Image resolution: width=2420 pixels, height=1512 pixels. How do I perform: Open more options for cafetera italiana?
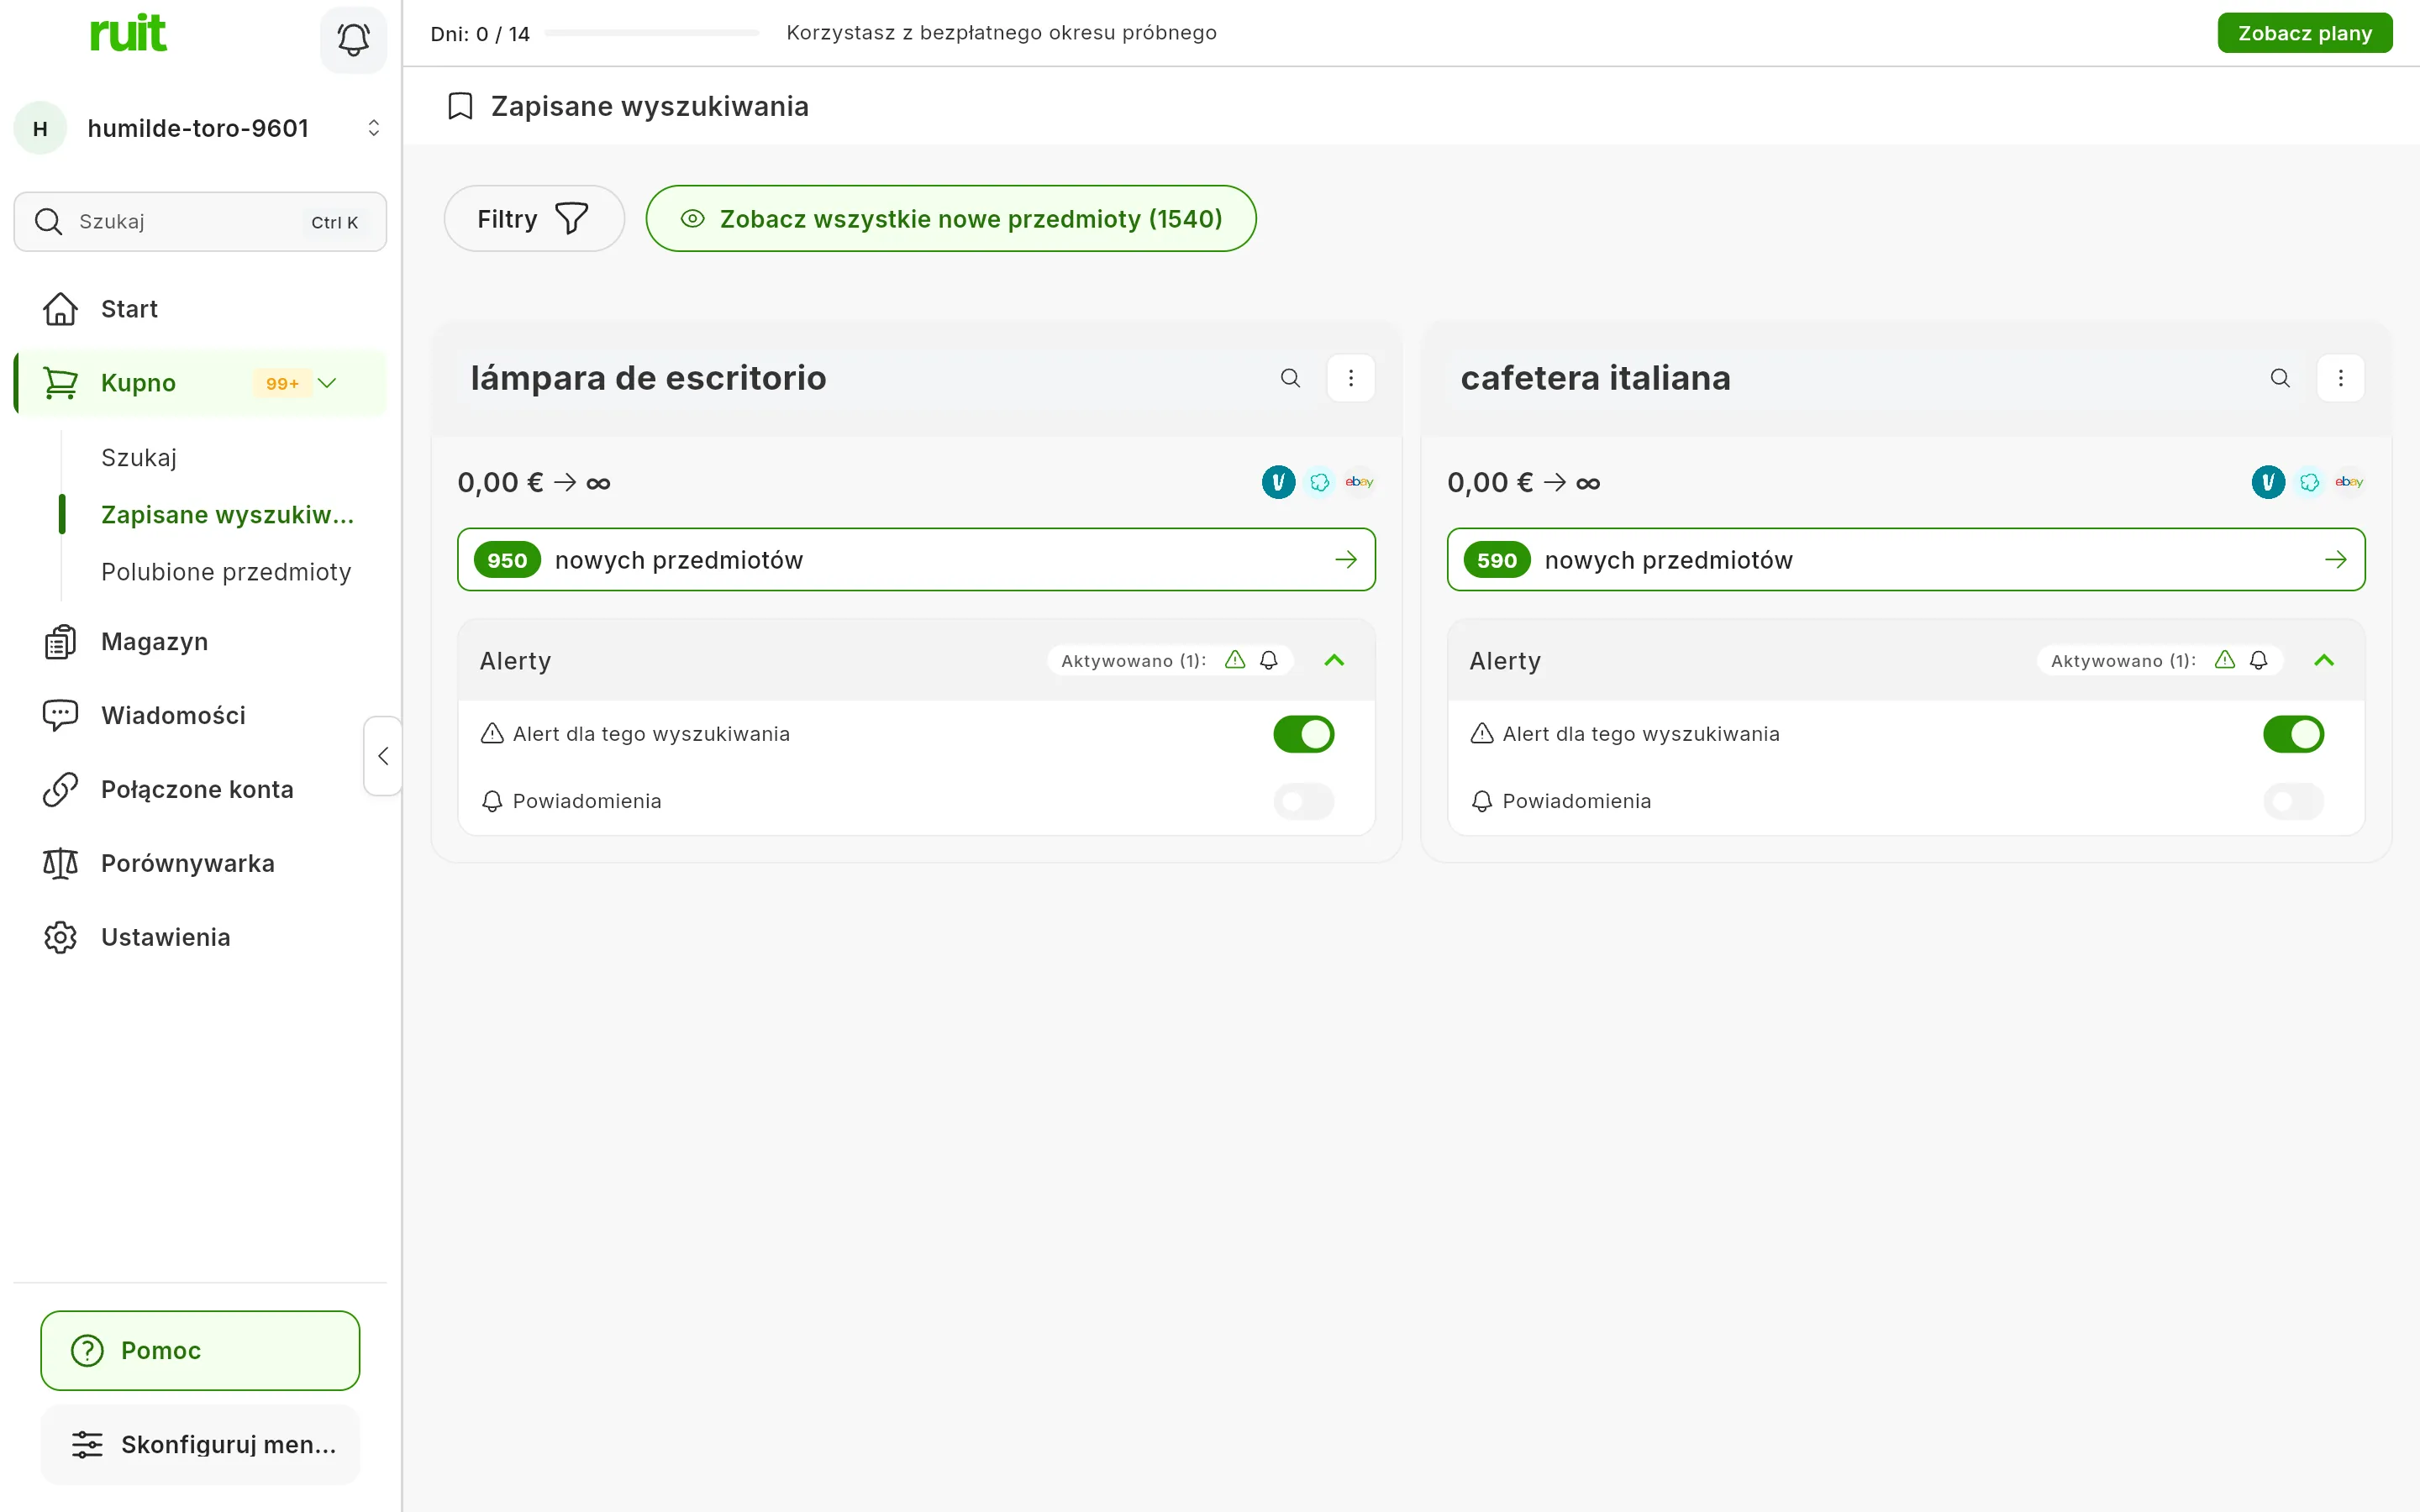(2341, 378)
